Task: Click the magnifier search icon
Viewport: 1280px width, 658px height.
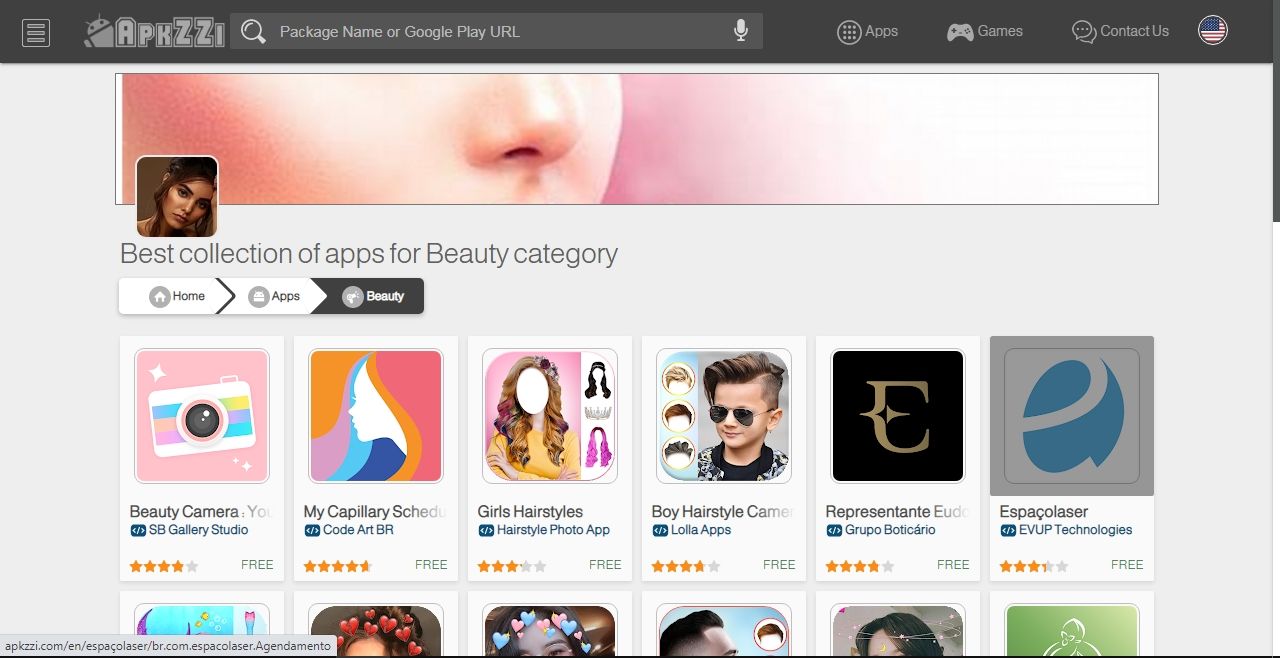Action: point(253,32)
